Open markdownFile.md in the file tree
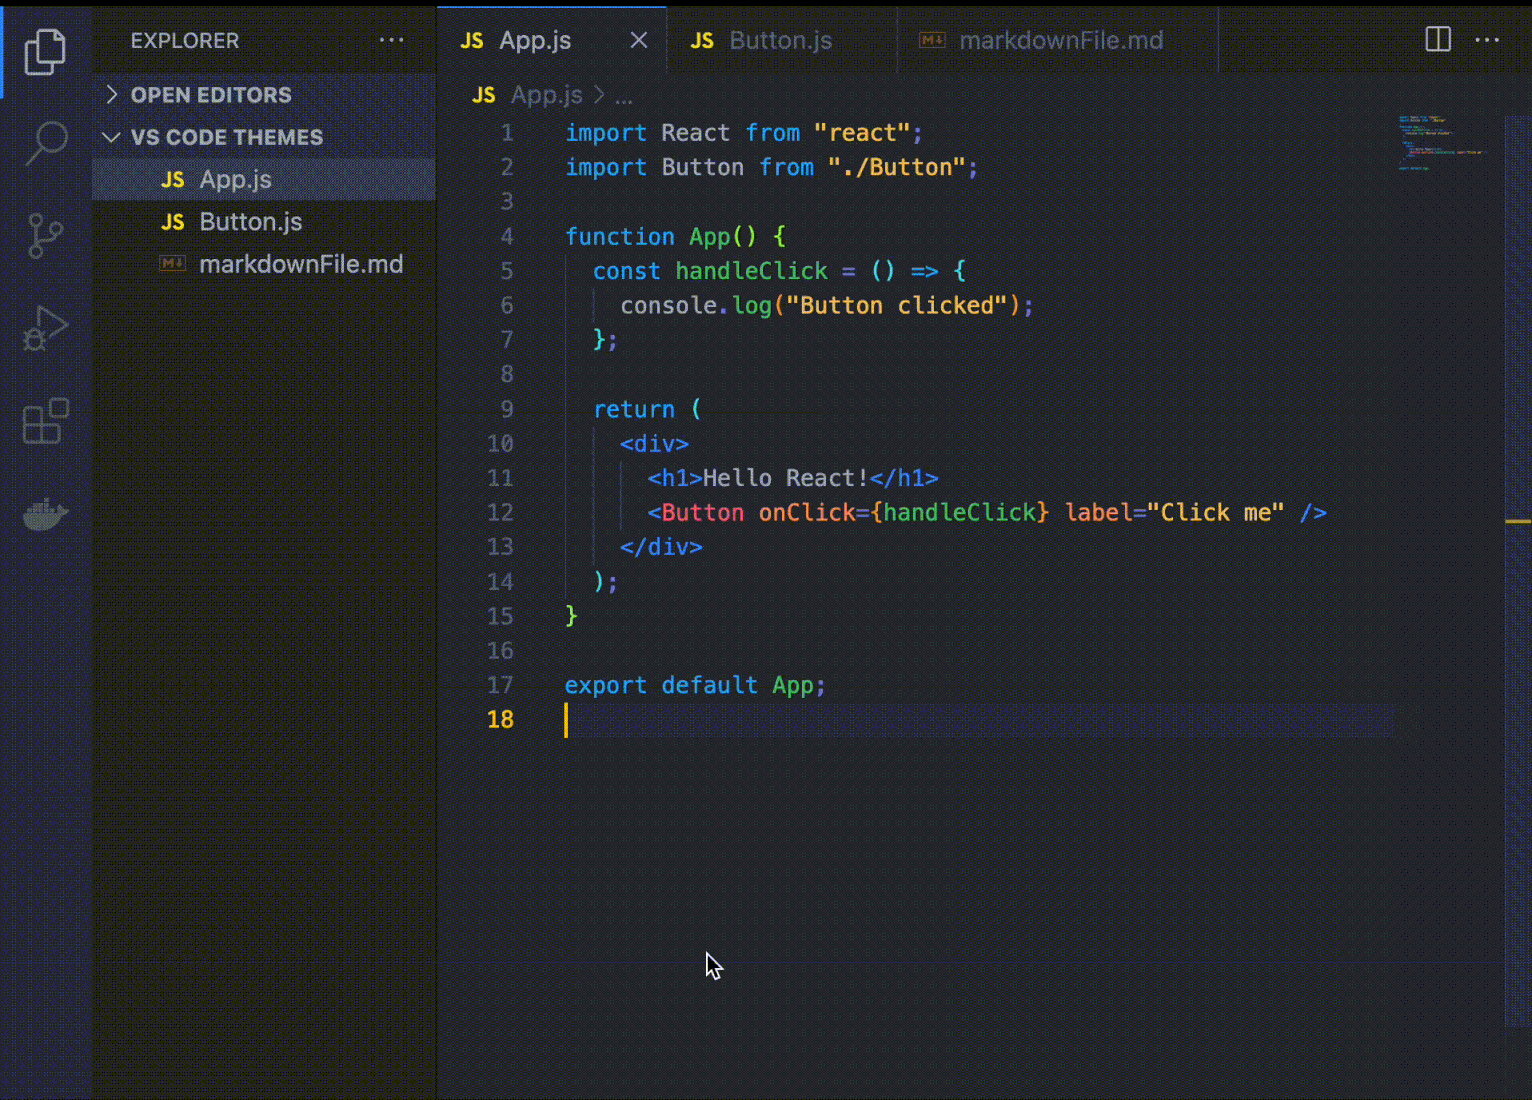Image resolution: width=1532 pixels, height=1100 pixels. 300,264
